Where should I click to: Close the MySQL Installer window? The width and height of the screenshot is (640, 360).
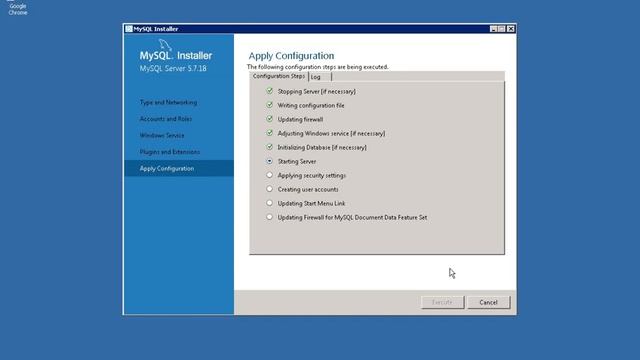pos(511,29)
